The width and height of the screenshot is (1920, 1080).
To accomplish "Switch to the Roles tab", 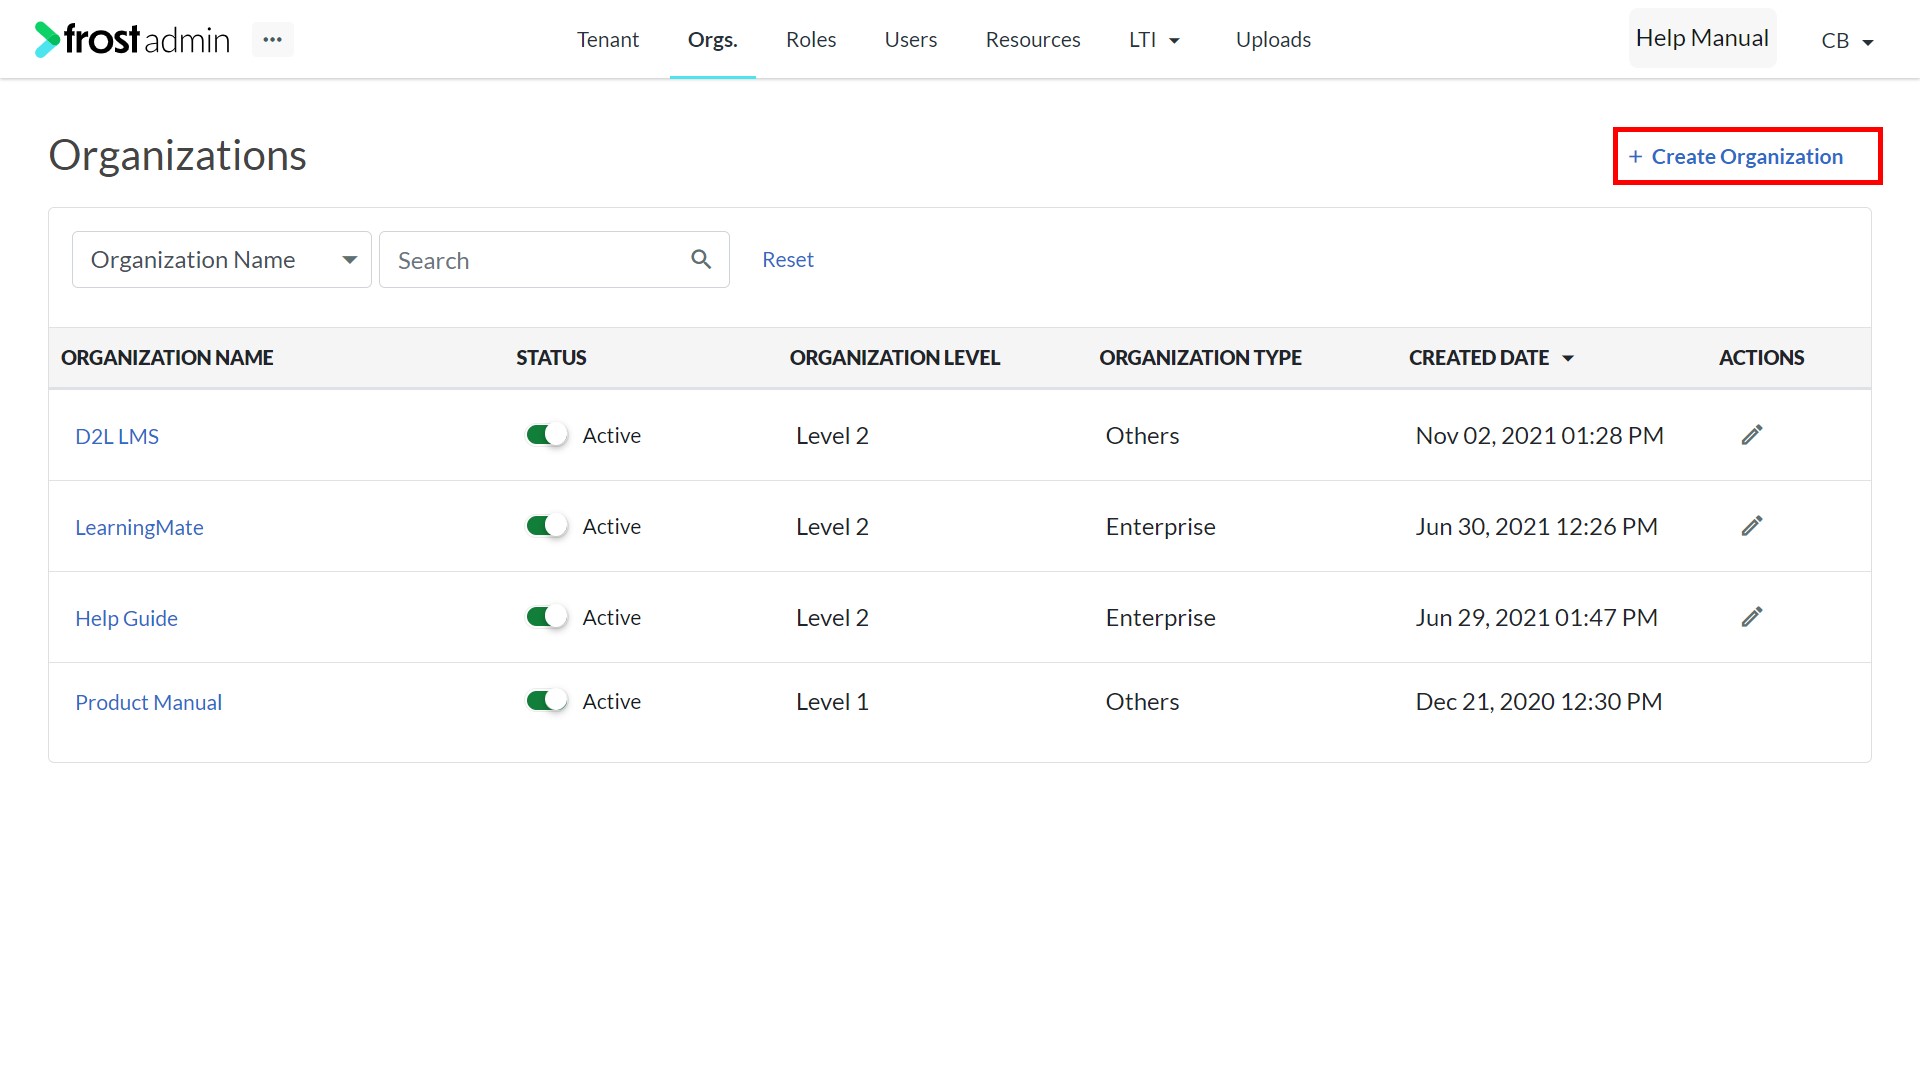I will 811,40.
